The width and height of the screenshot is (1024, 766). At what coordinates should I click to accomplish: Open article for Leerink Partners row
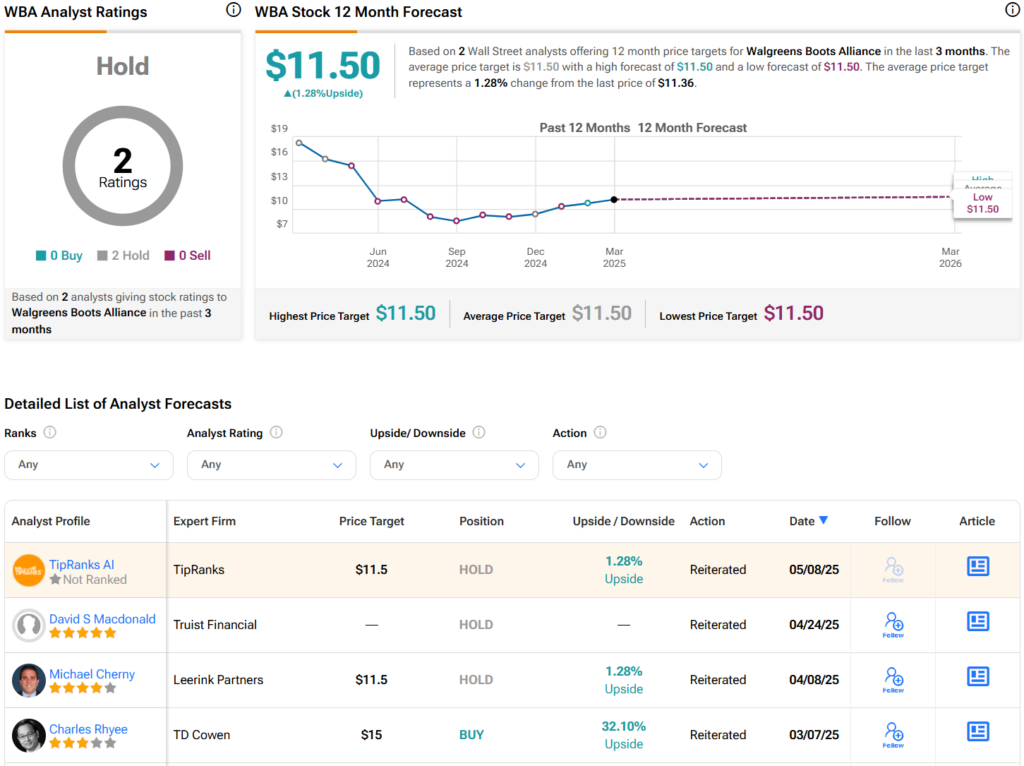coord(978,676)
